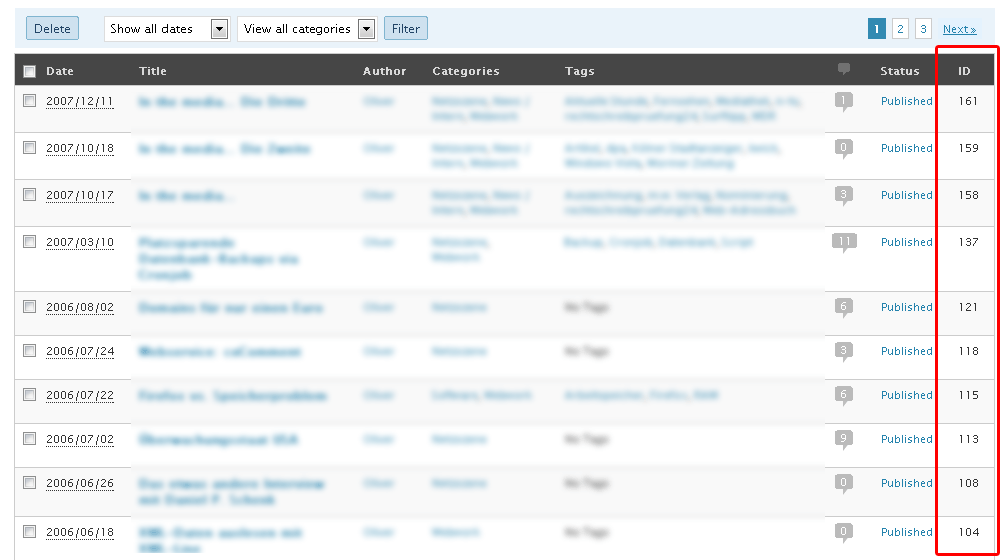Open comments bubble for the 2007/12/11 post
Image resolution: width=1001 pixels, height=560 pixels.
(x=844, y=100)
